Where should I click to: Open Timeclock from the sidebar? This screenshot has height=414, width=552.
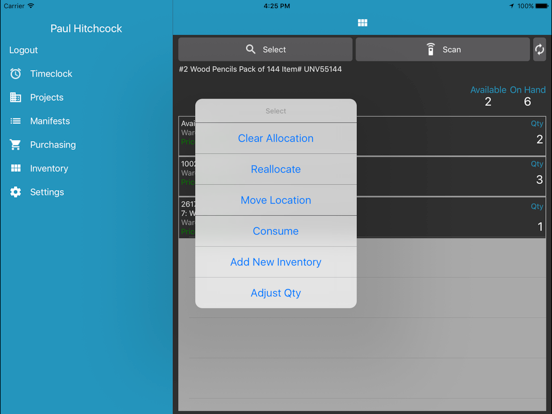point(51,74)
